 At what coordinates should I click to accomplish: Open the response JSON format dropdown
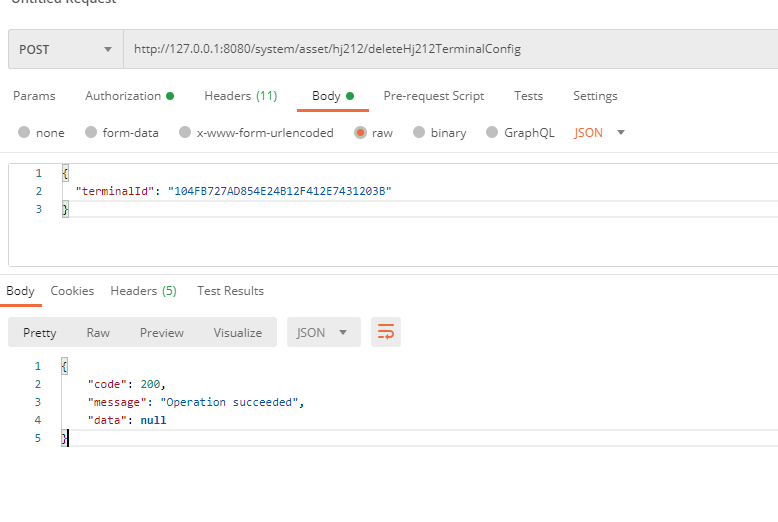coord(323,332)
